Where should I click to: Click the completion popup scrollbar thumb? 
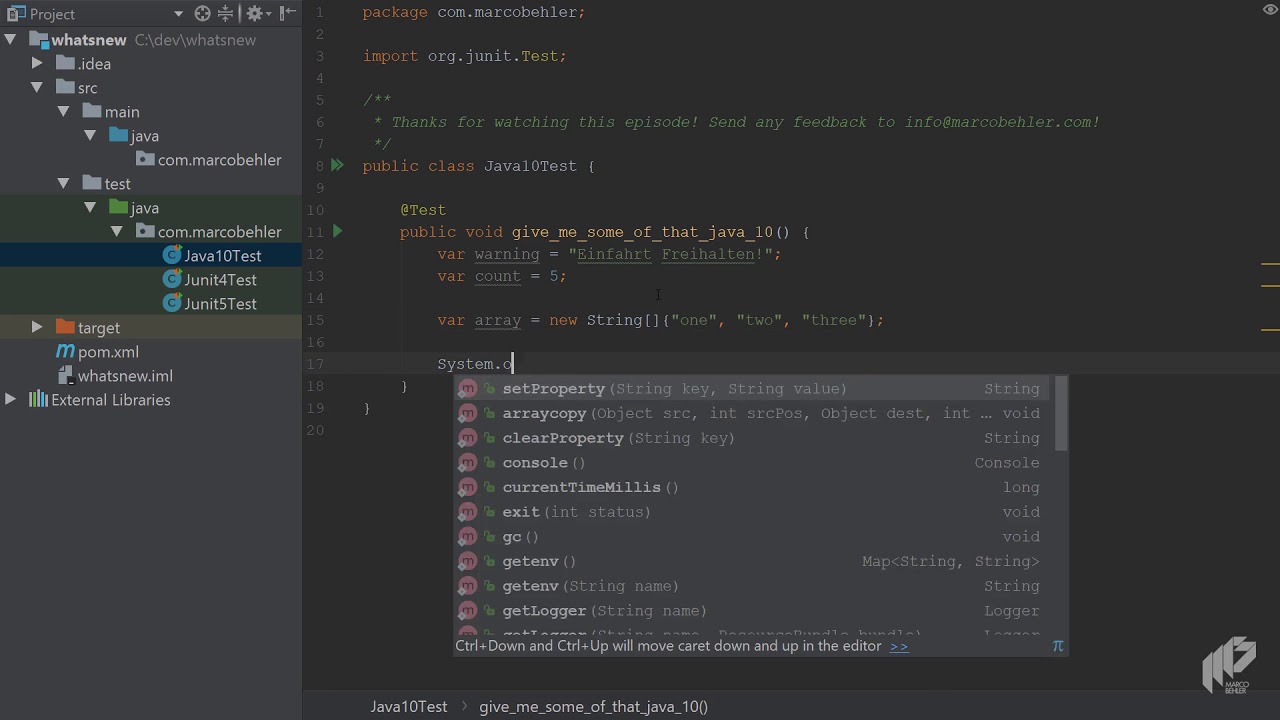pos(1061,413)
